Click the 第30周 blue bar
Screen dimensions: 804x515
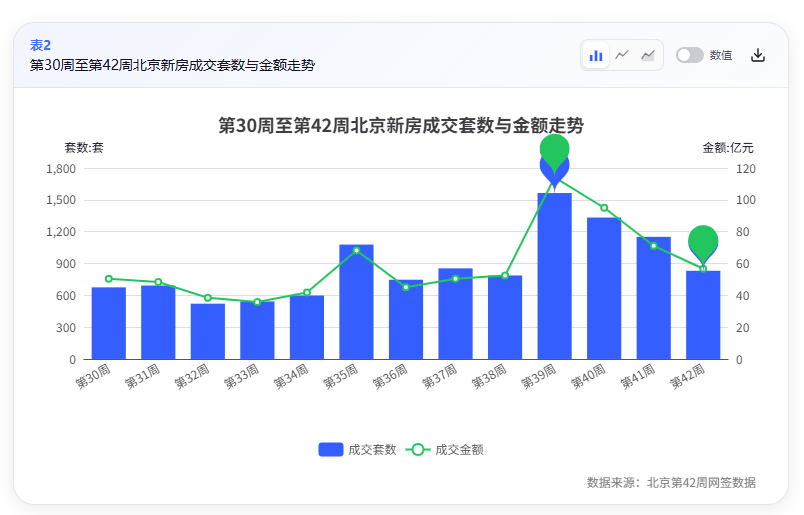pyautogui.click(x=109, y=323)
